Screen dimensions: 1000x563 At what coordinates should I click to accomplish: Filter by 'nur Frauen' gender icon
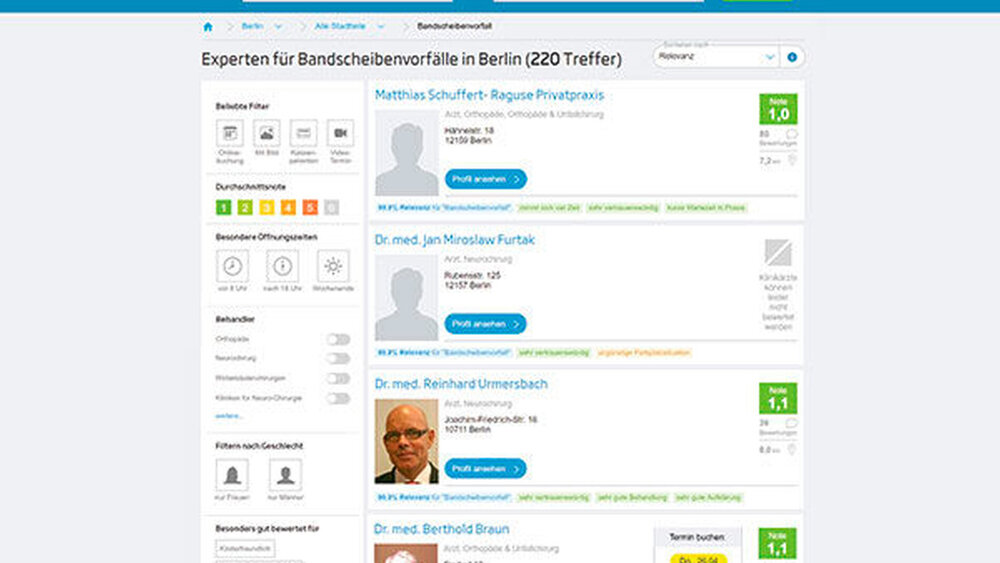[x=233, y=474]
